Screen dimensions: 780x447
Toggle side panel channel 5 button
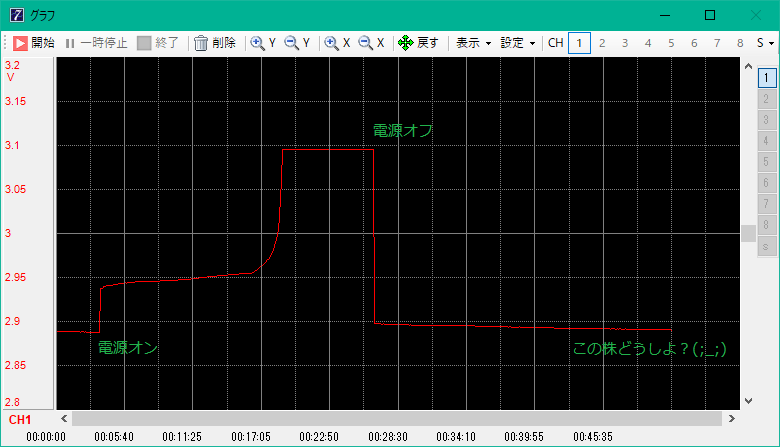pos(767,162)
